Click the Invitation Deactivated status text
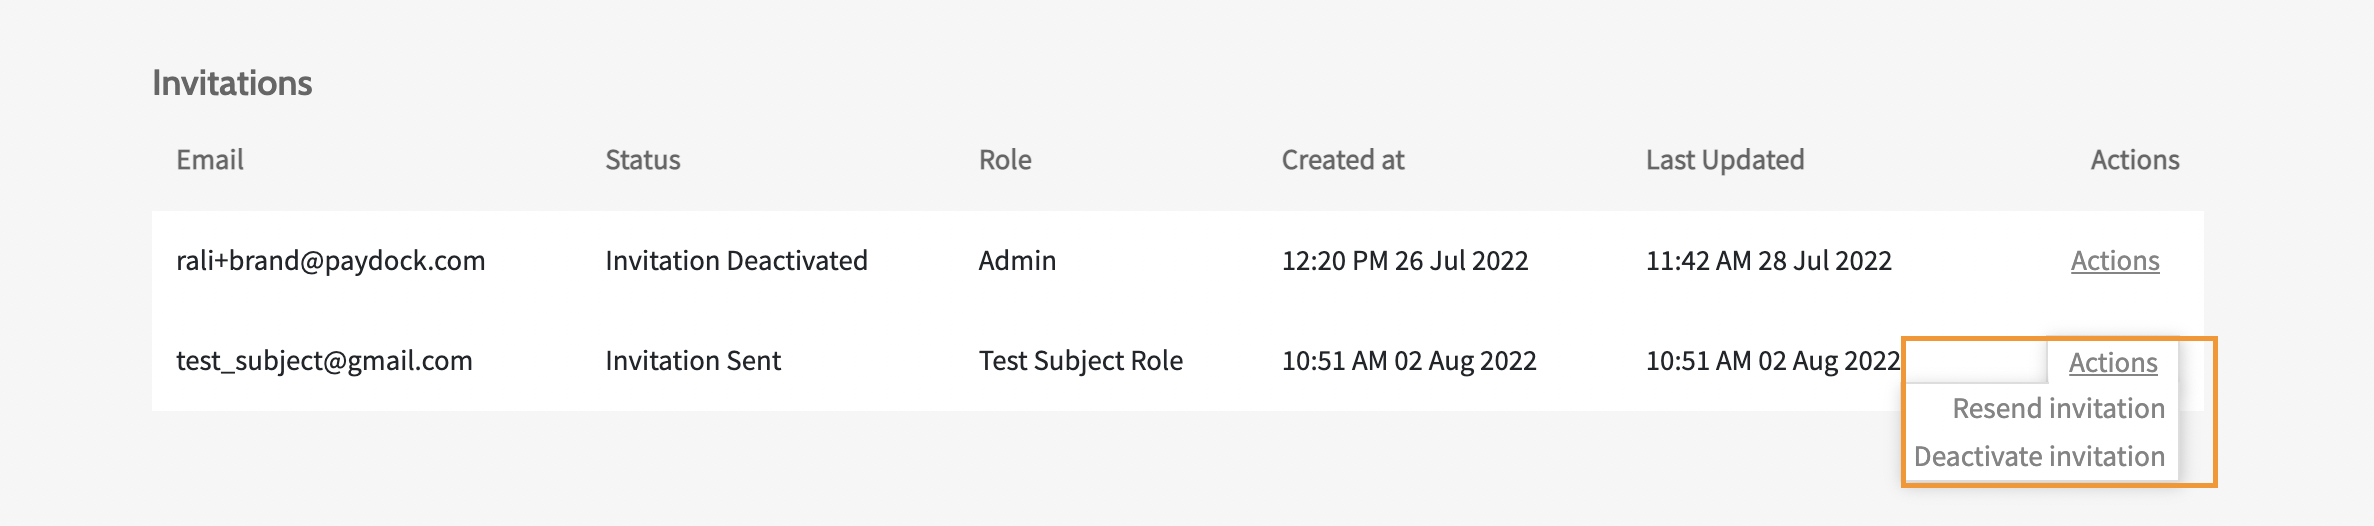Image resolution: width=2374 pixels, height=526 pixels. click(736, 261)
